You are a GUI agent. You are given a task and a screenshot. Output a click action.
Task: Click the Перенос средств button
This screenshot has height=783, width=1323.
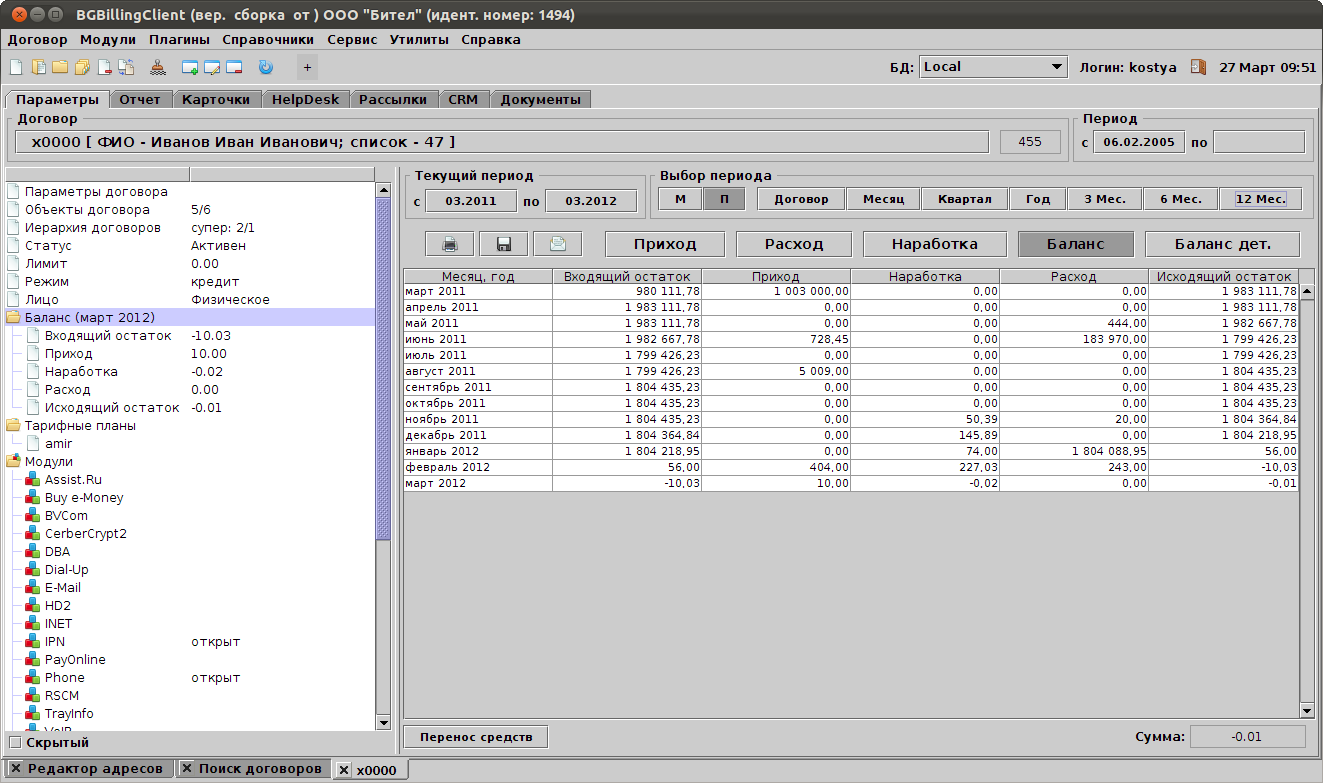[476, 737]
